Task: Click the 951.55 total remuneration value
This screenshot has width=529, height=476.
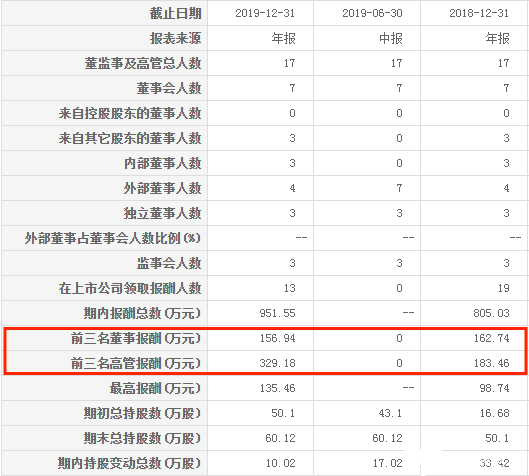Action: tap(277, 313)
